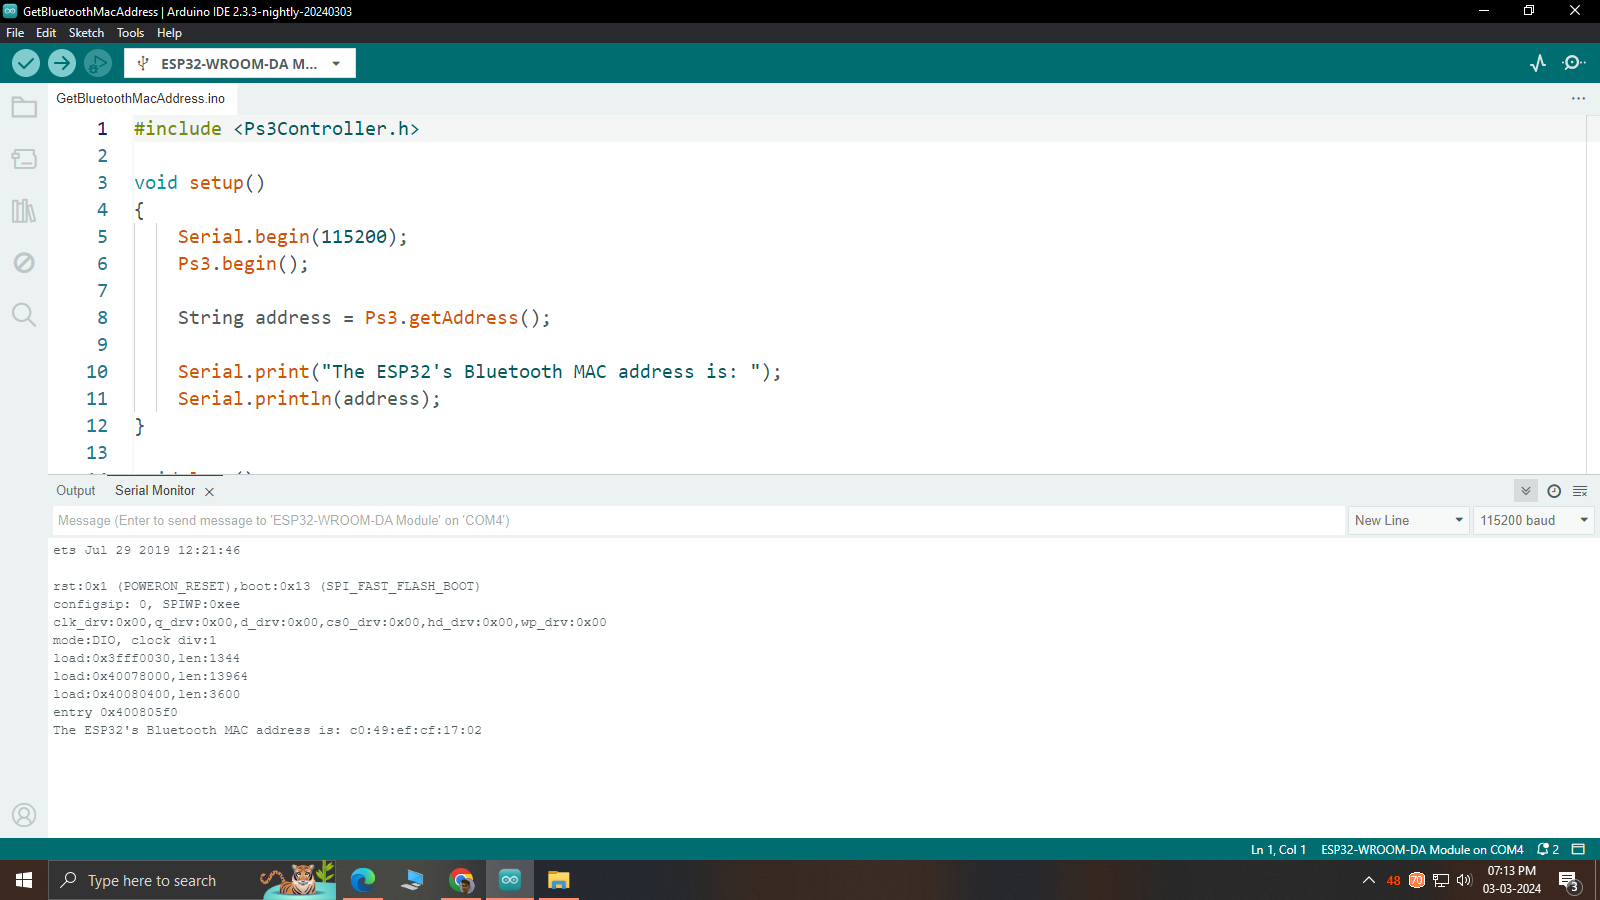1600x900 pixels.
Task: Open the Edit menu
Action: click(x=46, y=33)
